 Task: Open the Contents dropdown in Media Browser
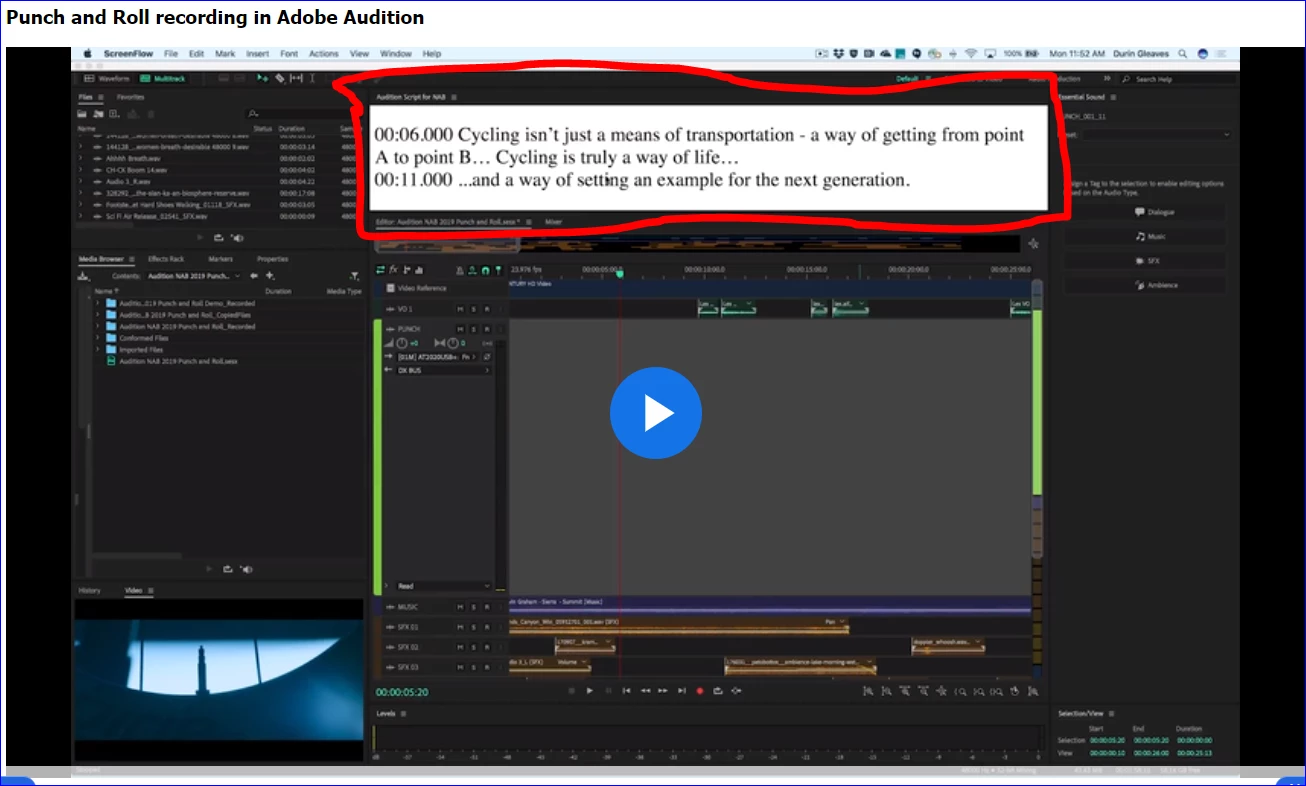193,275
